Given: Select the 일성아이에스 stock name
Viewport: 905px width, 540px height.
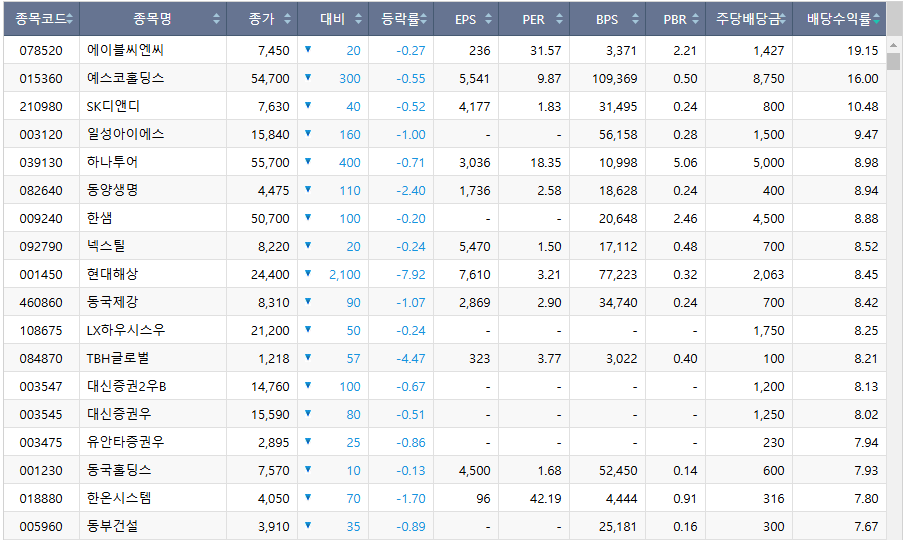Looking at the screenshot, I should 125,134.
